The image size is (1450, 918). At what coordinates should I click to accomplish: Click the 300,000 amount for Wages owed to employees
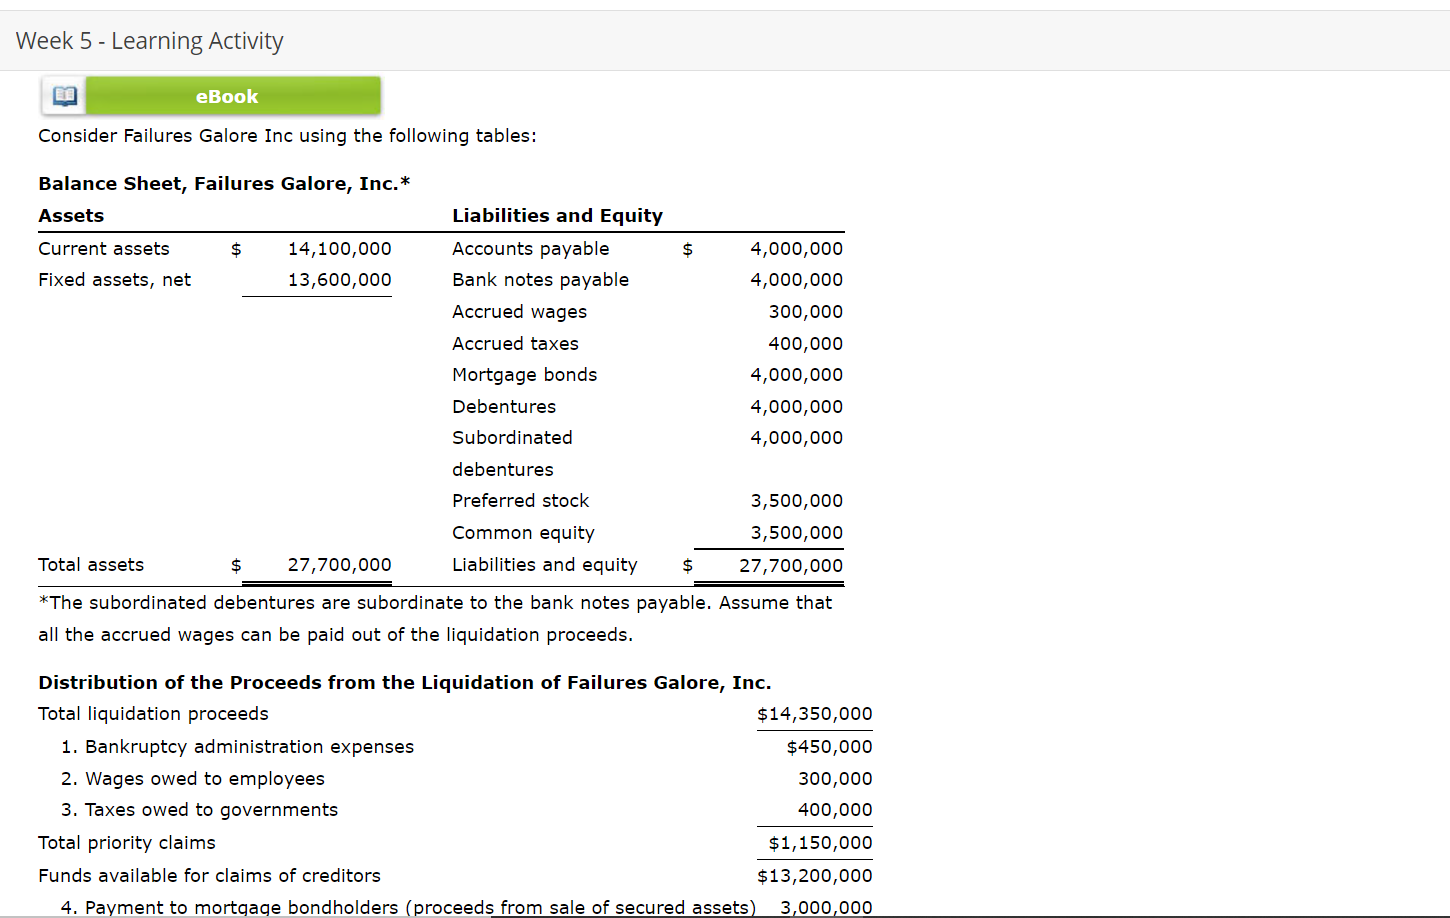(835, 779)
